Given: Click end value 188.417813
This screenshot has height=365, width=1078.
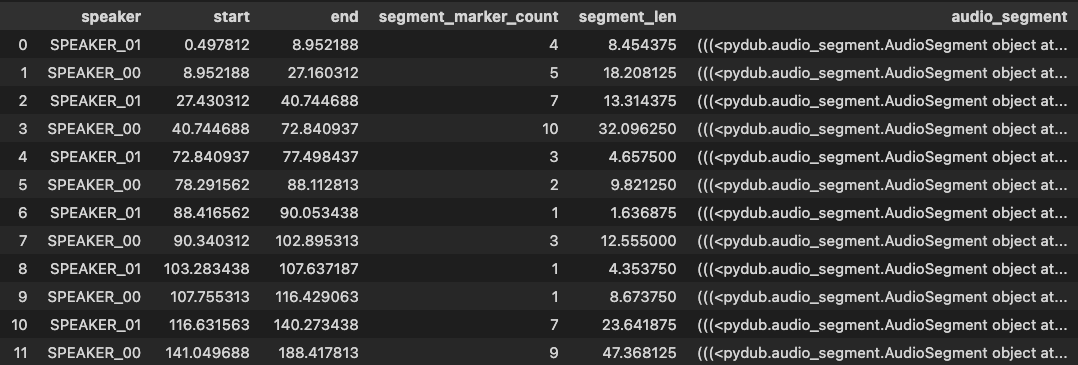Looking at the screenshot, I should 318,353.
